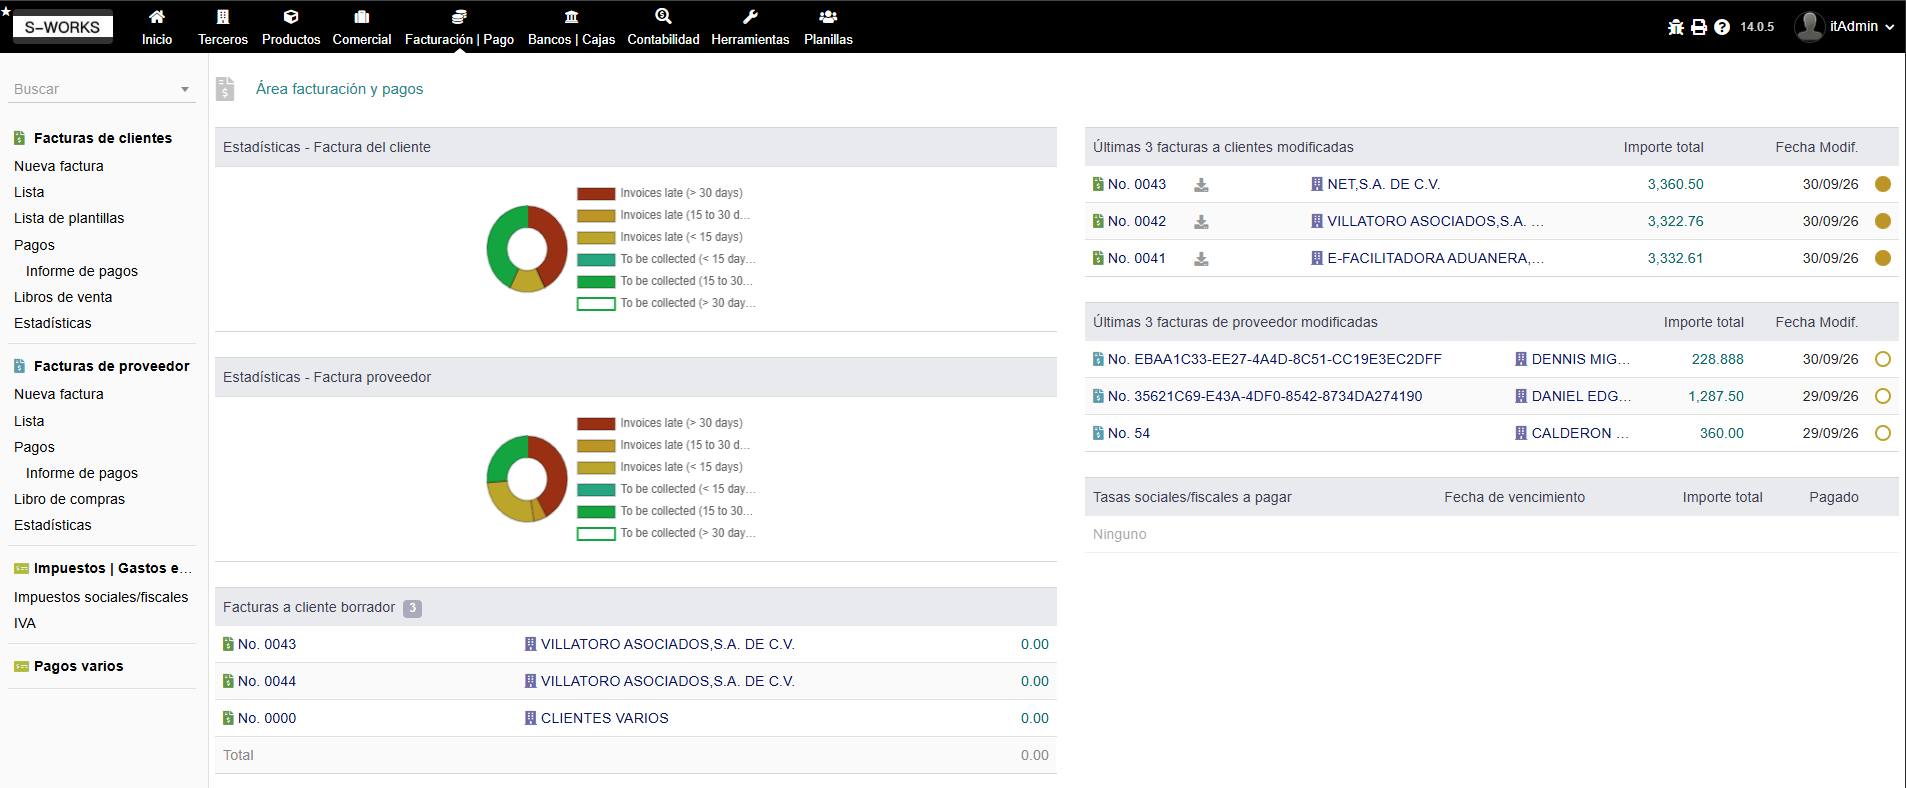Open the Inicio home icon

pos(157,17)
